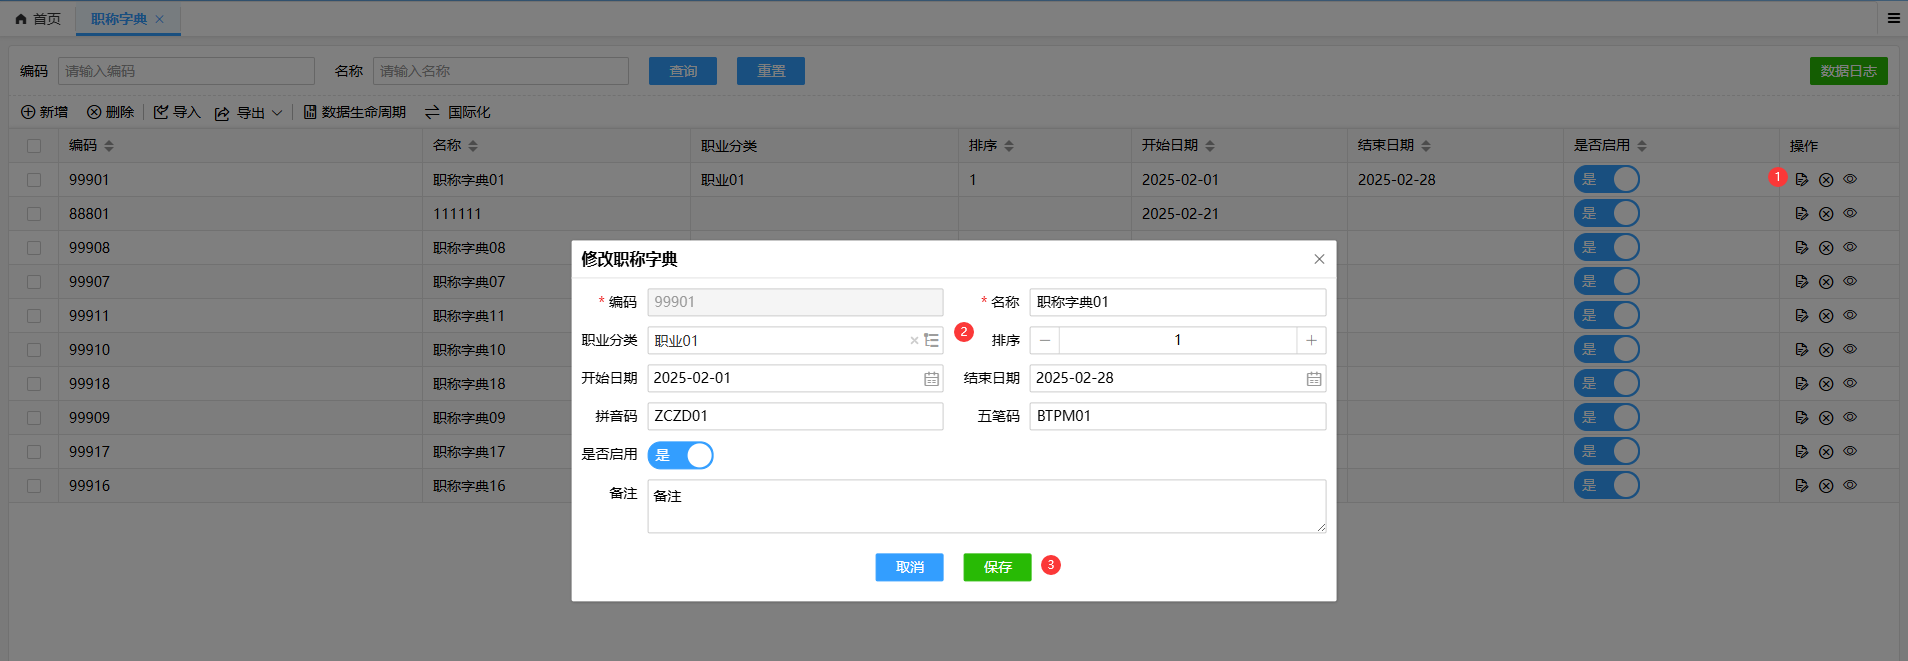Click edit icon in row 99901
The image size is (1908, 661).
1801,180
